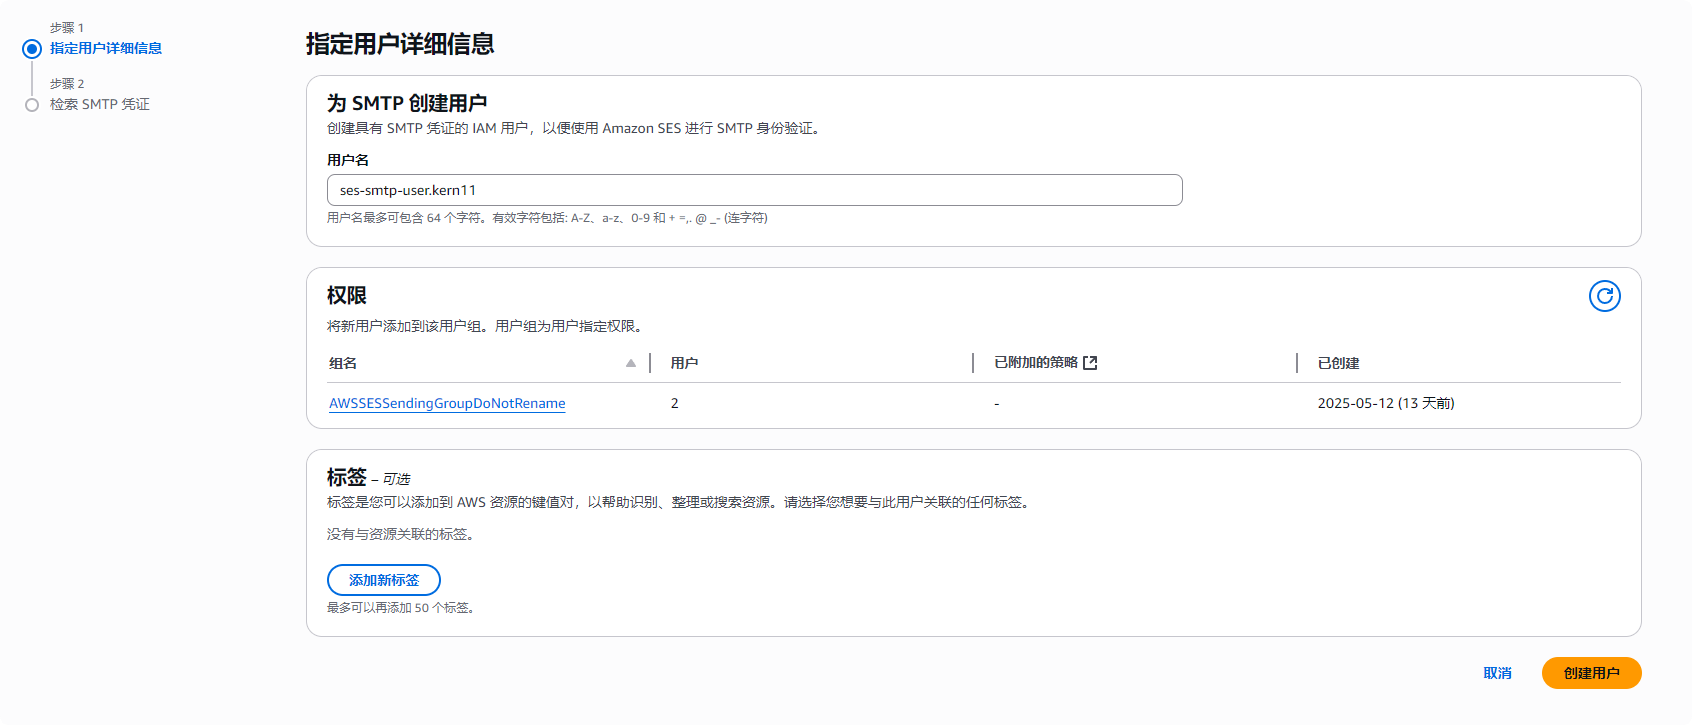Click the 为 SMTP 创建用户 heading
Viewport: 1692px width, 725px height.
[407, 103]
